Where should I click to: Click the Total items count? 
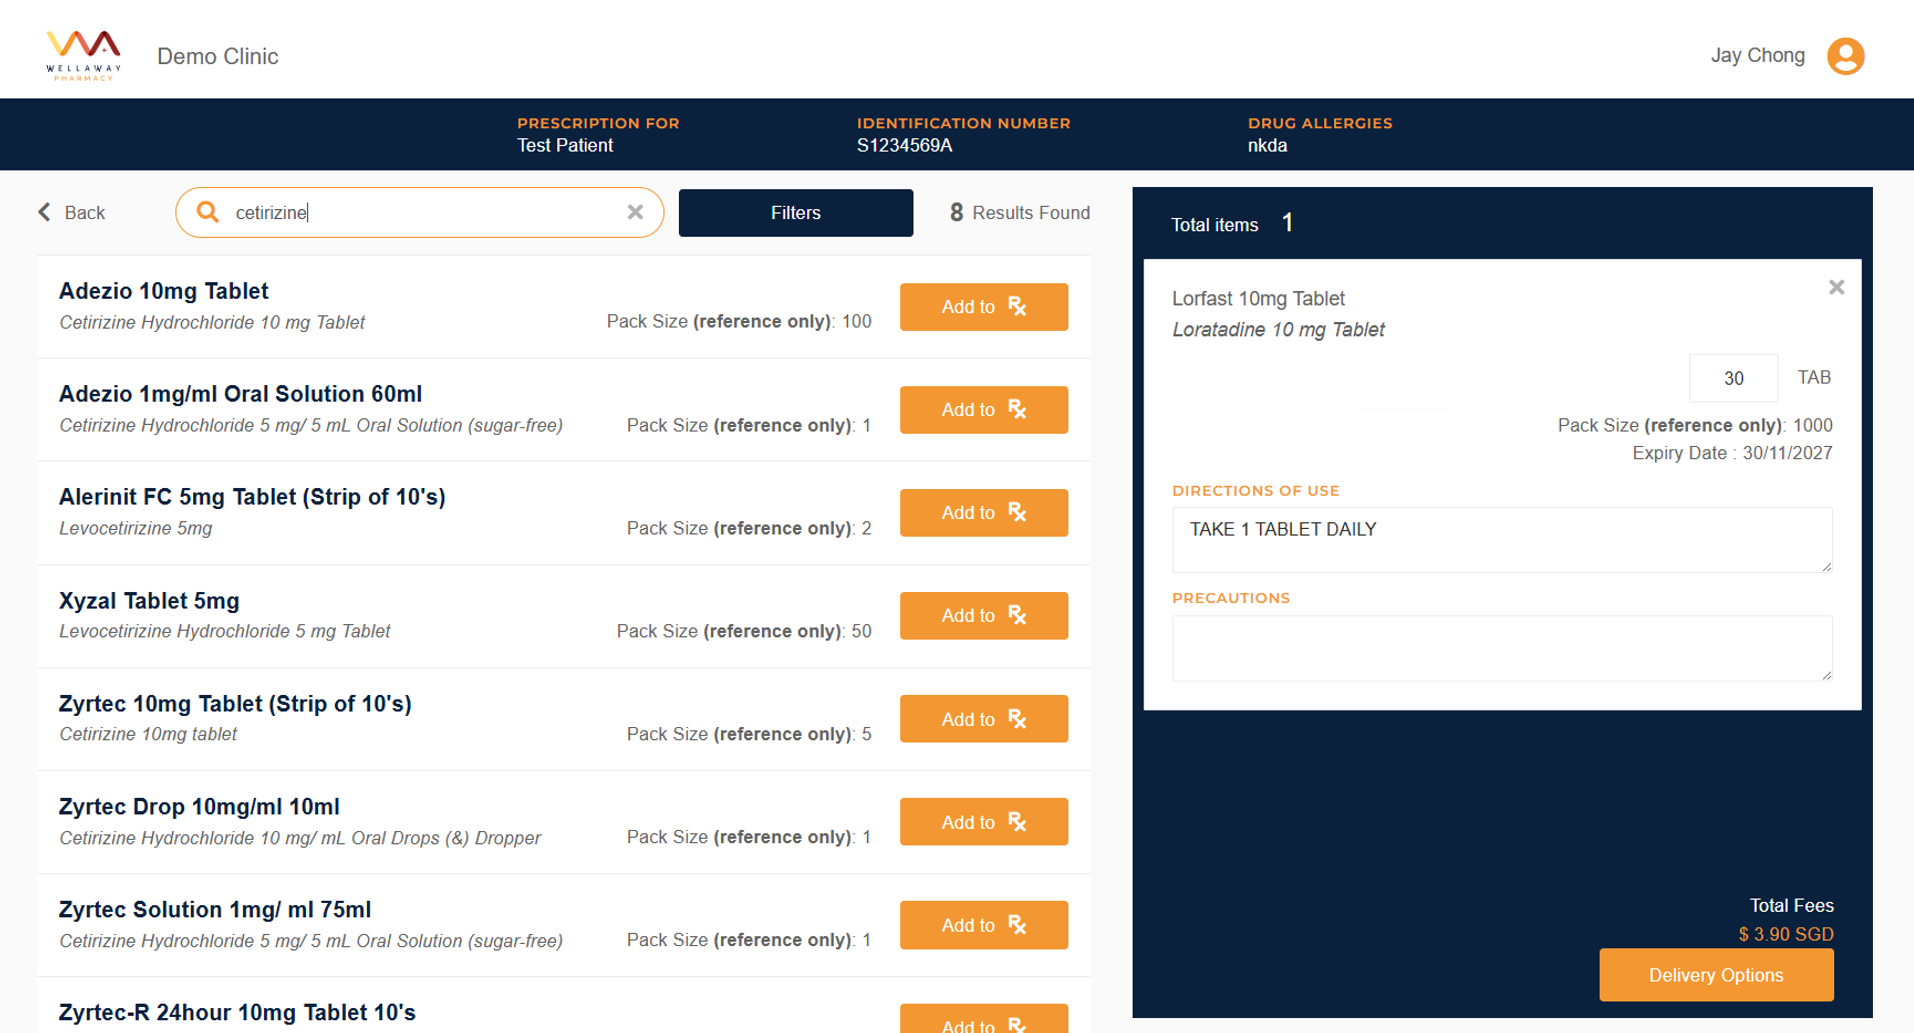pyautogui.click(x=1287, y=223)
